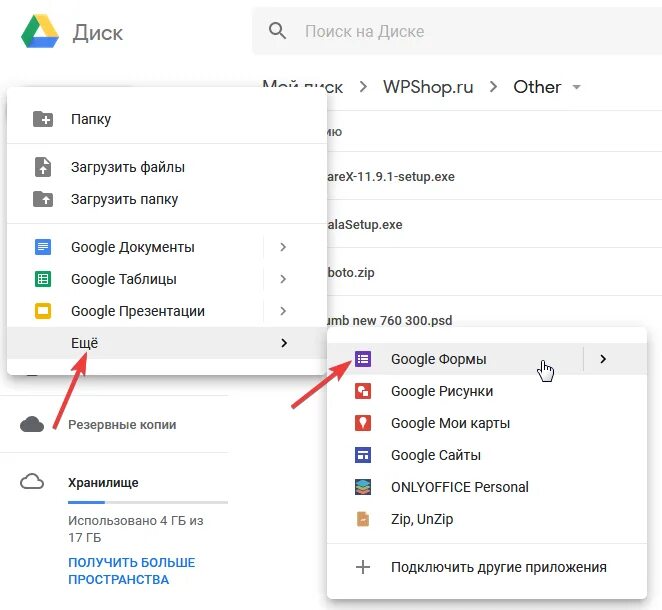Viewport: 662px width, 610px height.
Task: Click the storage usage progress bar
Action: [x=148, y=502]
